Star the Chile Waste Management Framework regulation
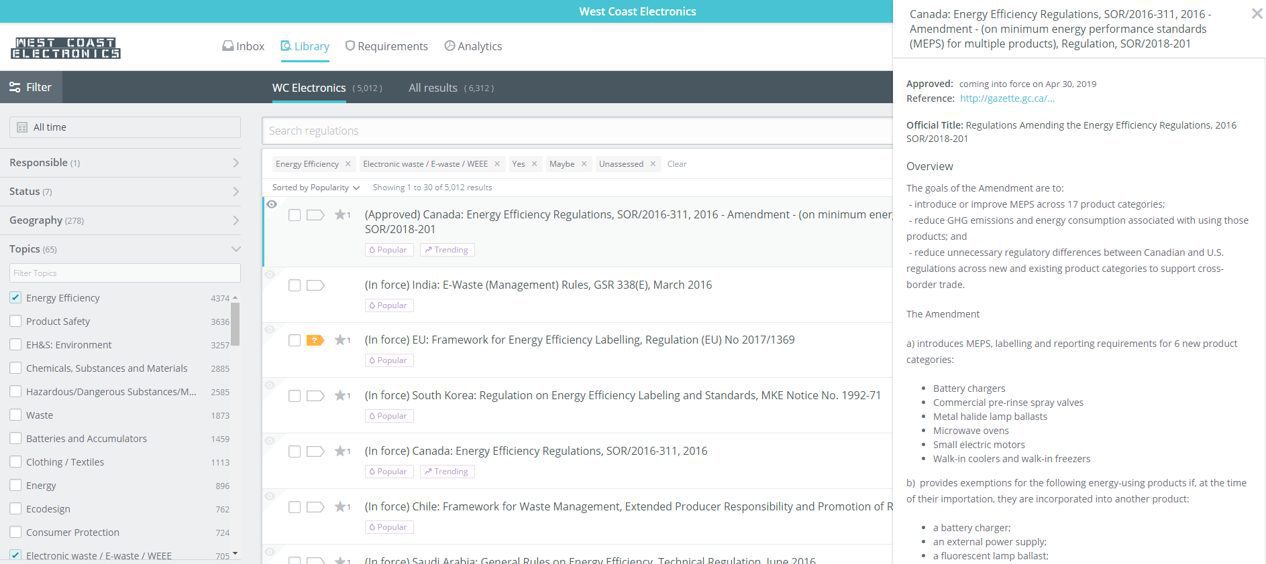This screenshot has width=1266, height=564. pos(340,507)
